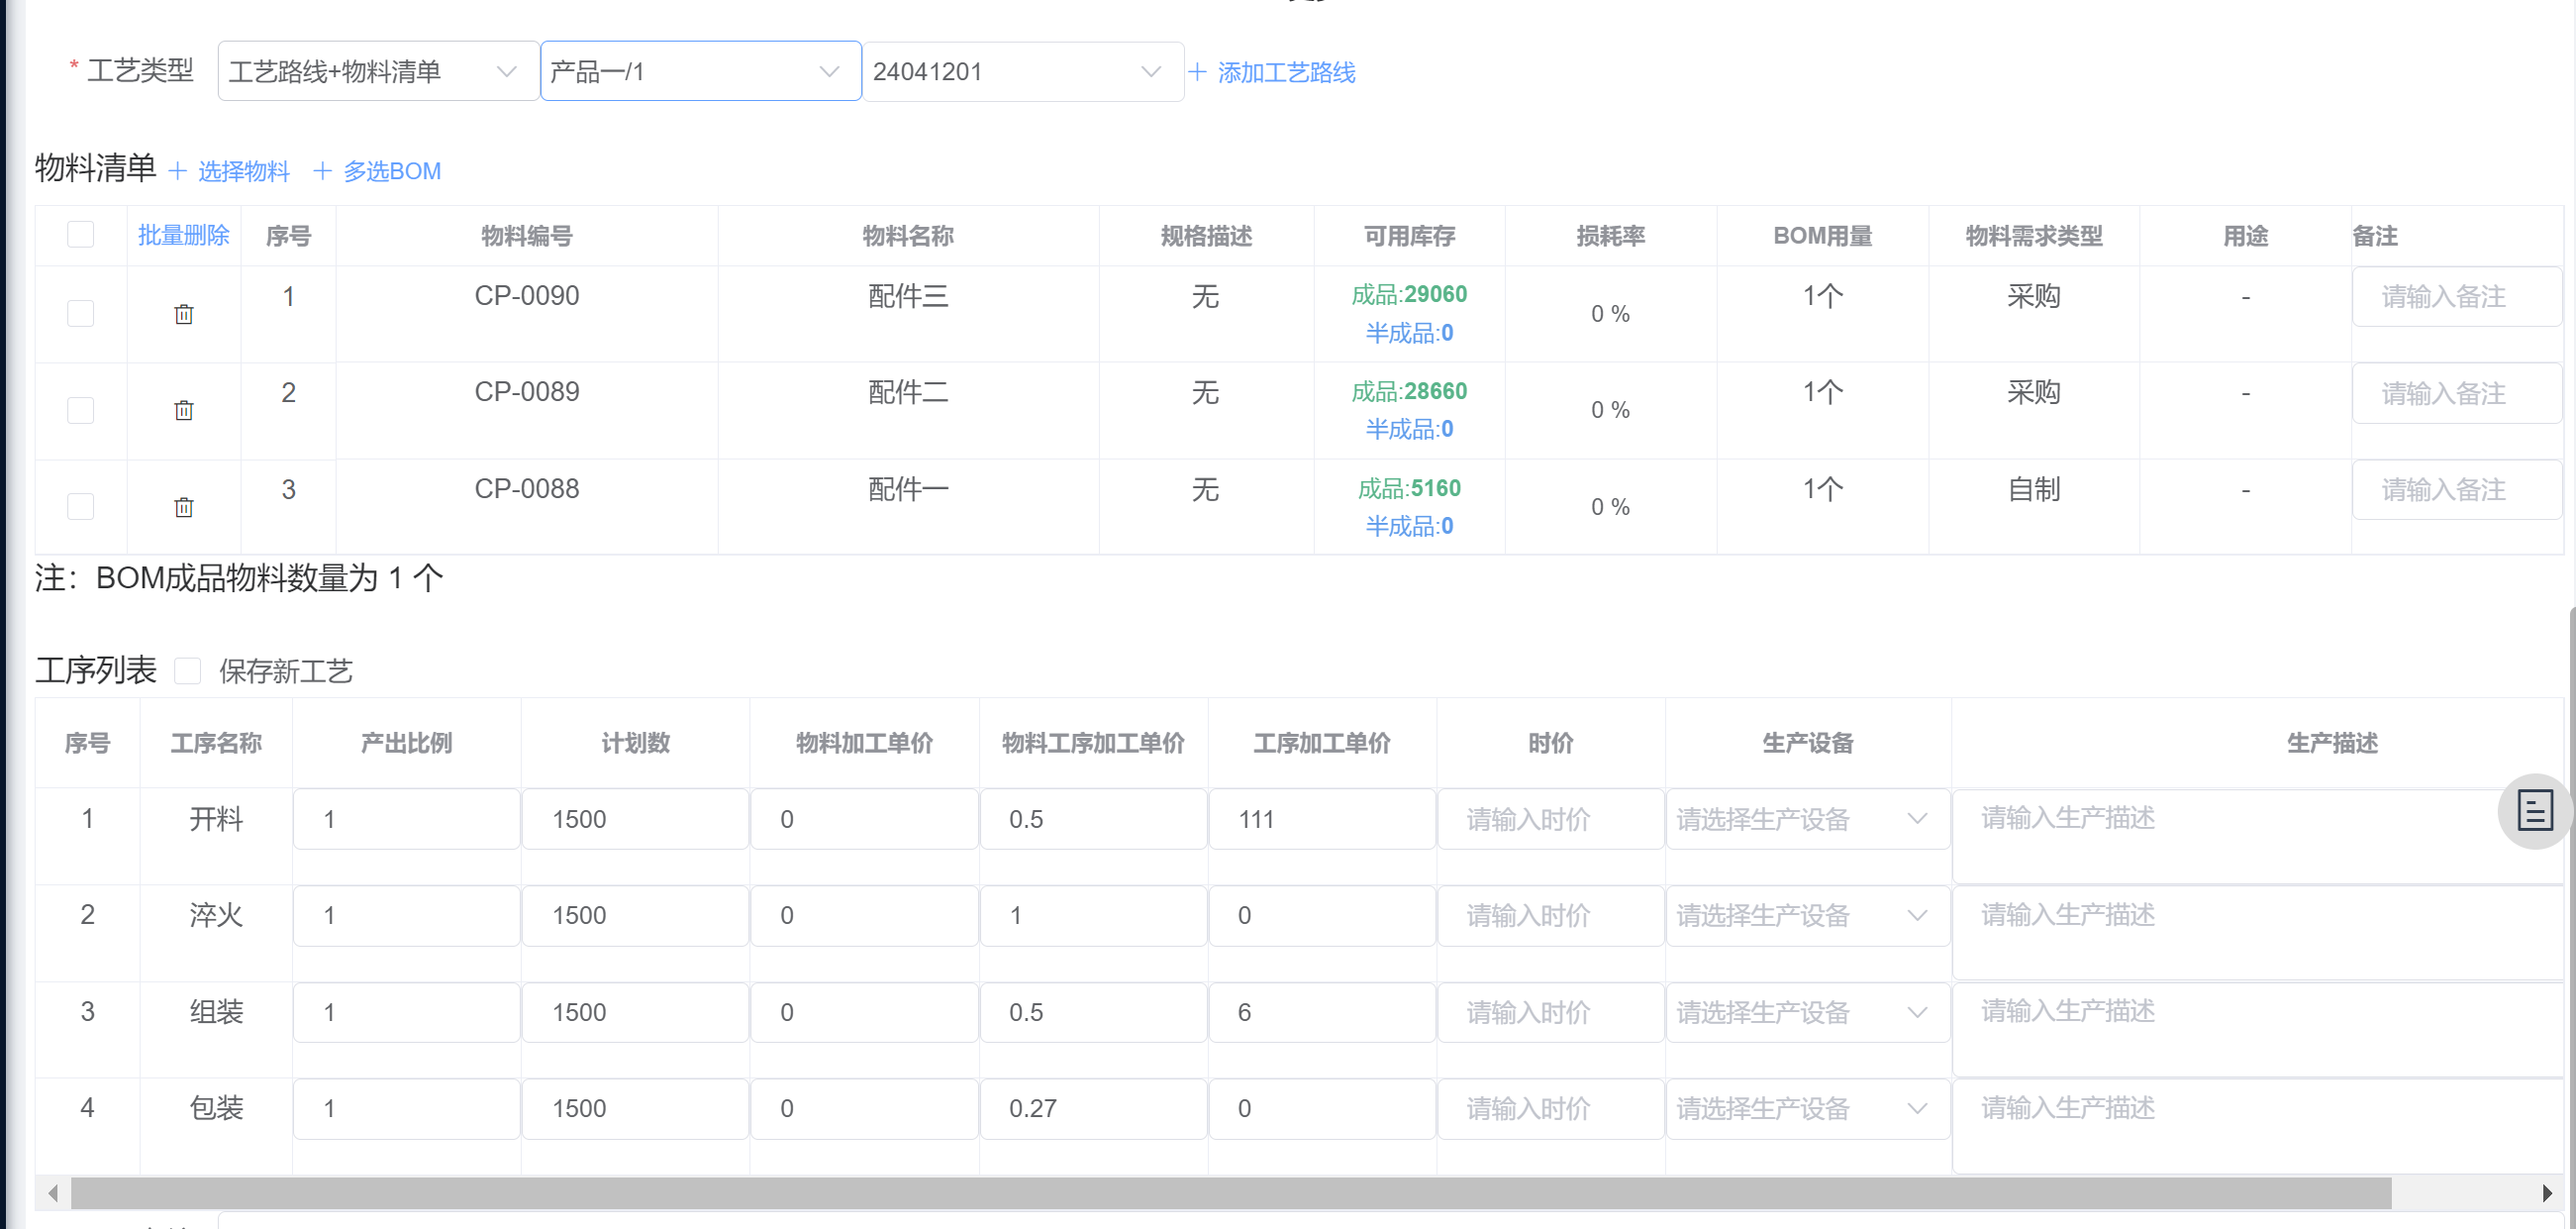Click the 111 process price field
This screenshot has width=2576, height=1229.
point(1322,819)
